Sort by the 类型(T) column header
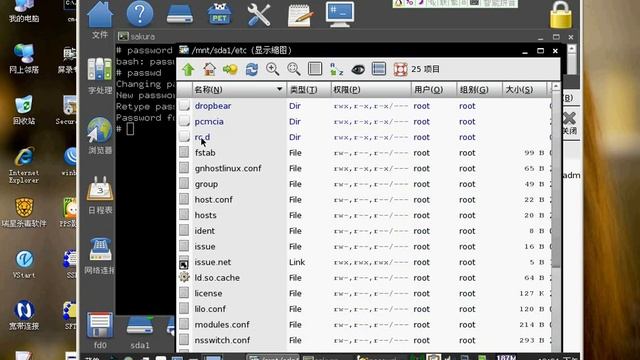640x360 pixels. click(x=309, y=89)
